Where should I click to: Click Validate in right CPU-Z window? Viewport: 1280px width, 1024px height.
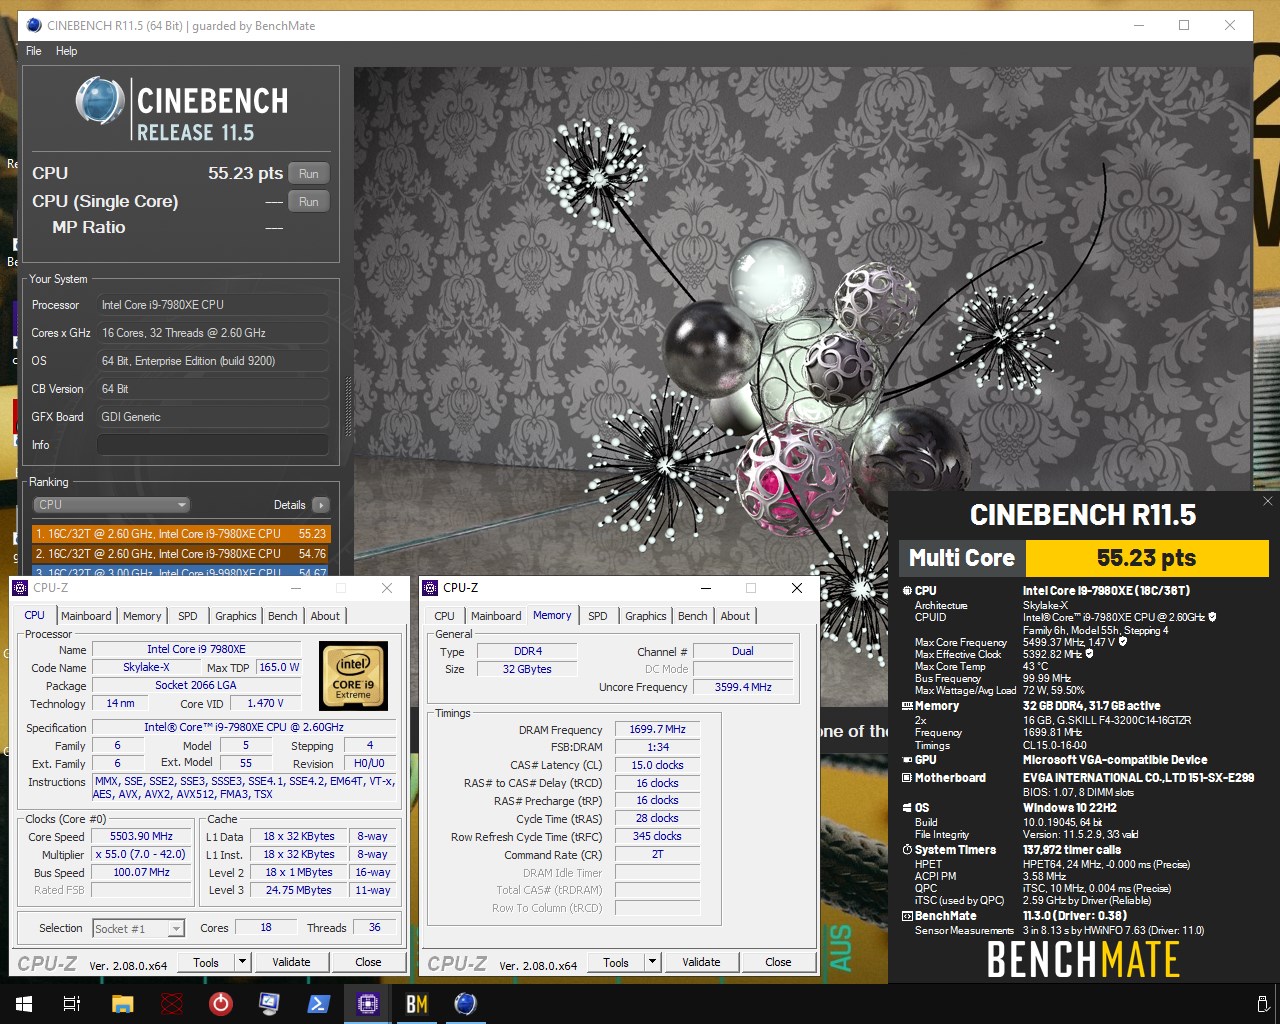point(701,962)
